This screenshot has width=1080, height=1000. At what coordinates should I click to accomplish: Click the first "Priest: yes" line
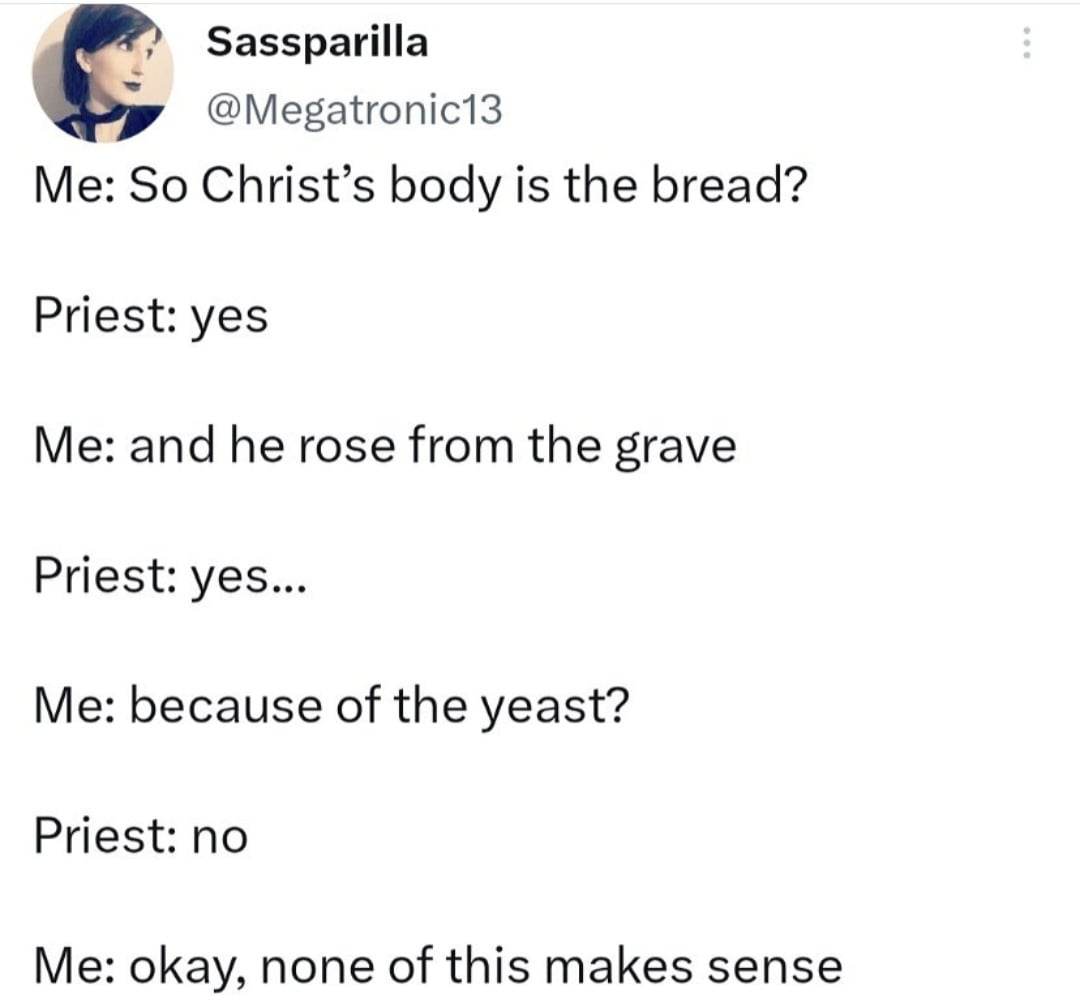(151, 316)
